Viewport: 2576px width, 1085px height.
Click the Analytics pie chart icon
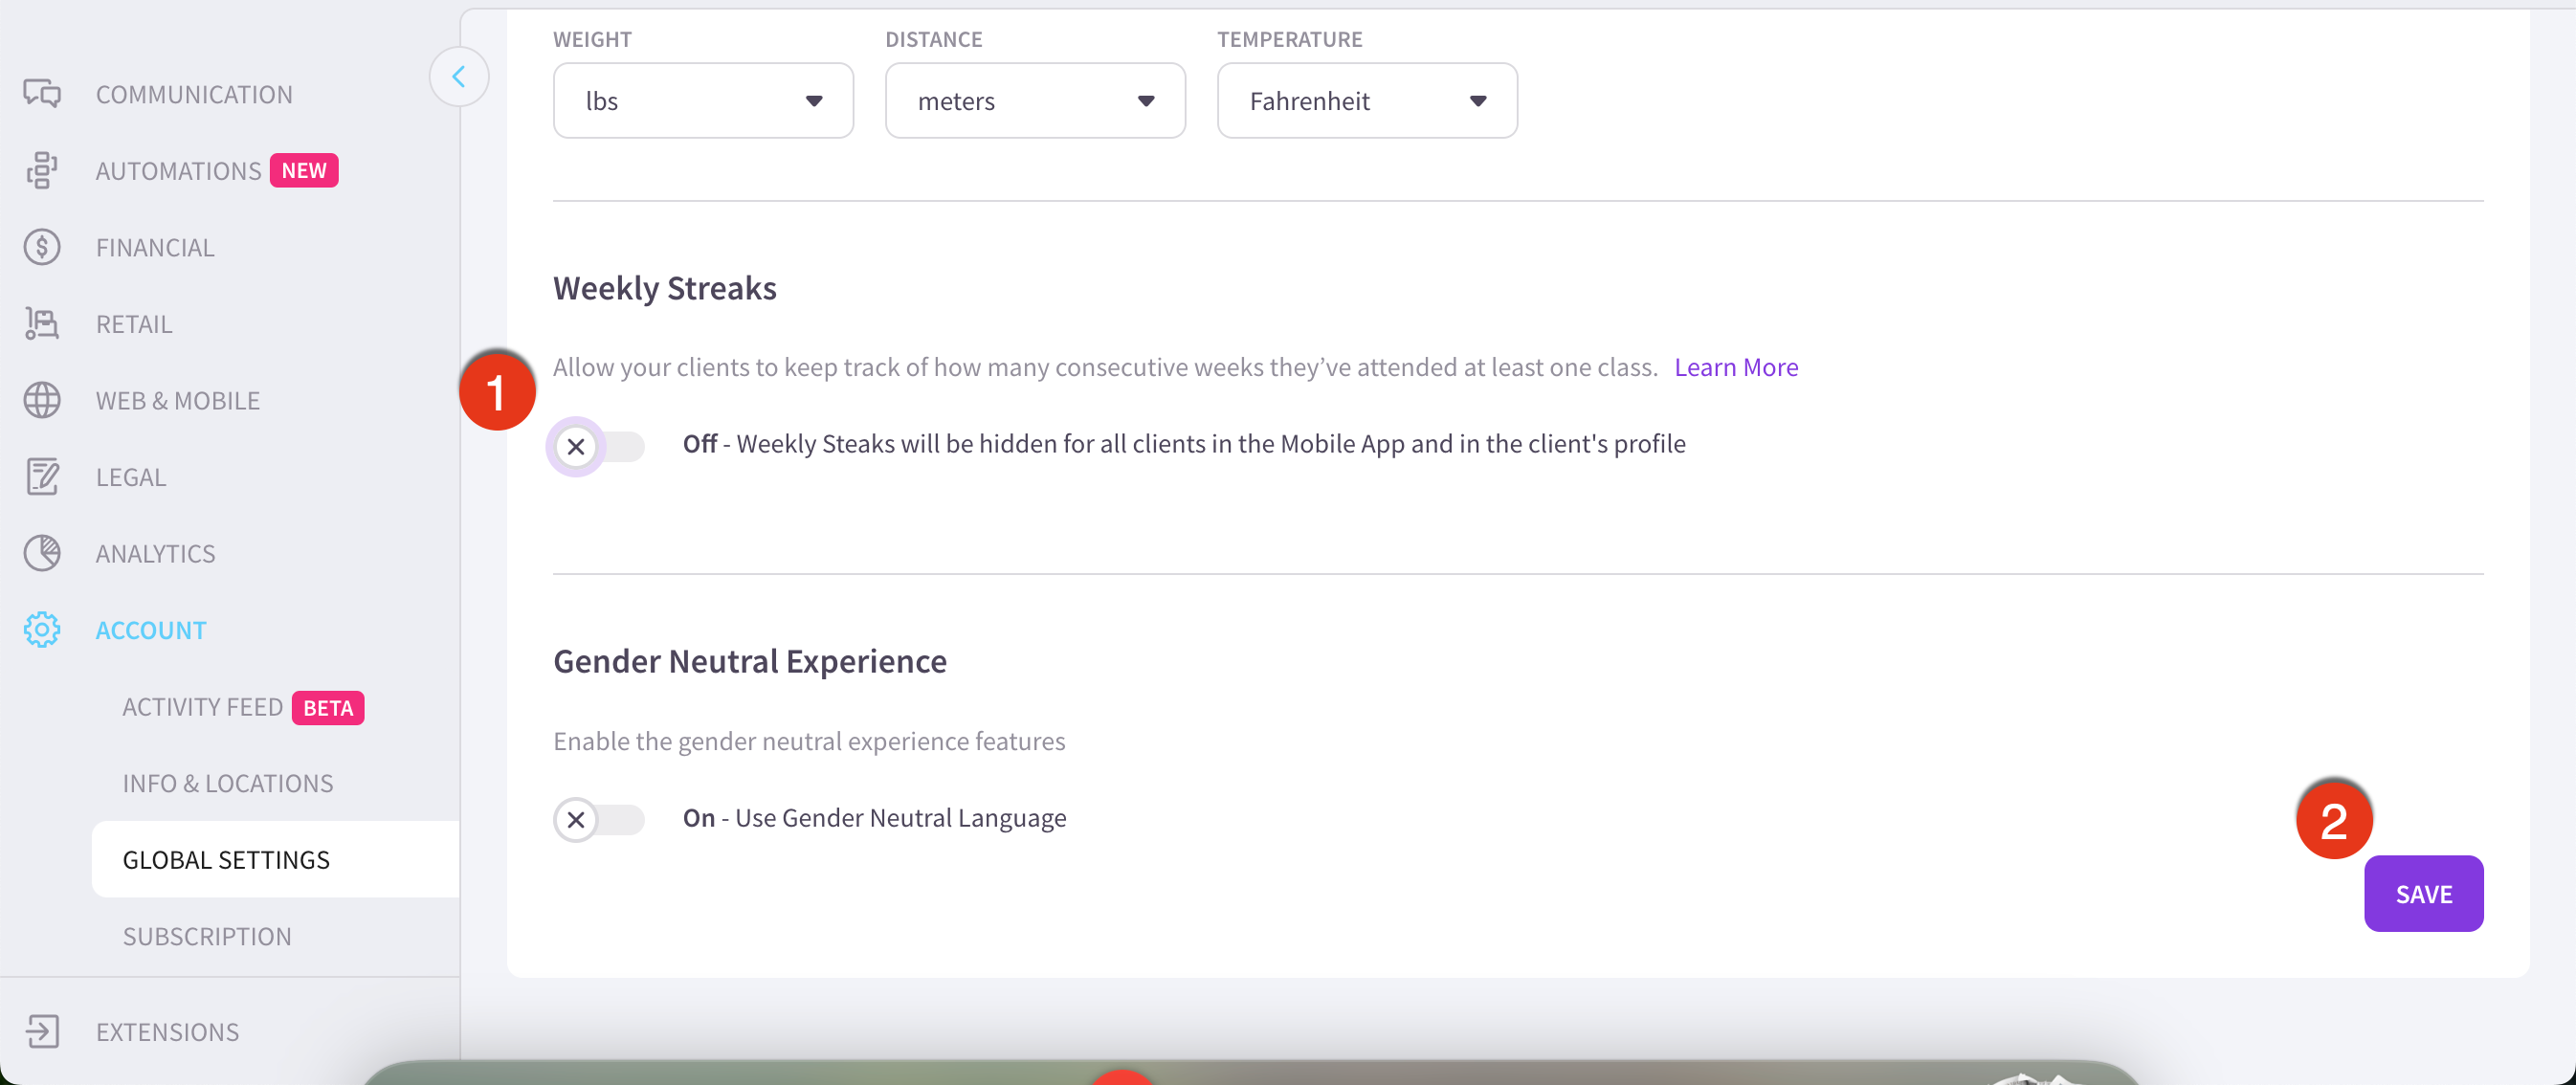pyautogui.click(x=42, y=553)
